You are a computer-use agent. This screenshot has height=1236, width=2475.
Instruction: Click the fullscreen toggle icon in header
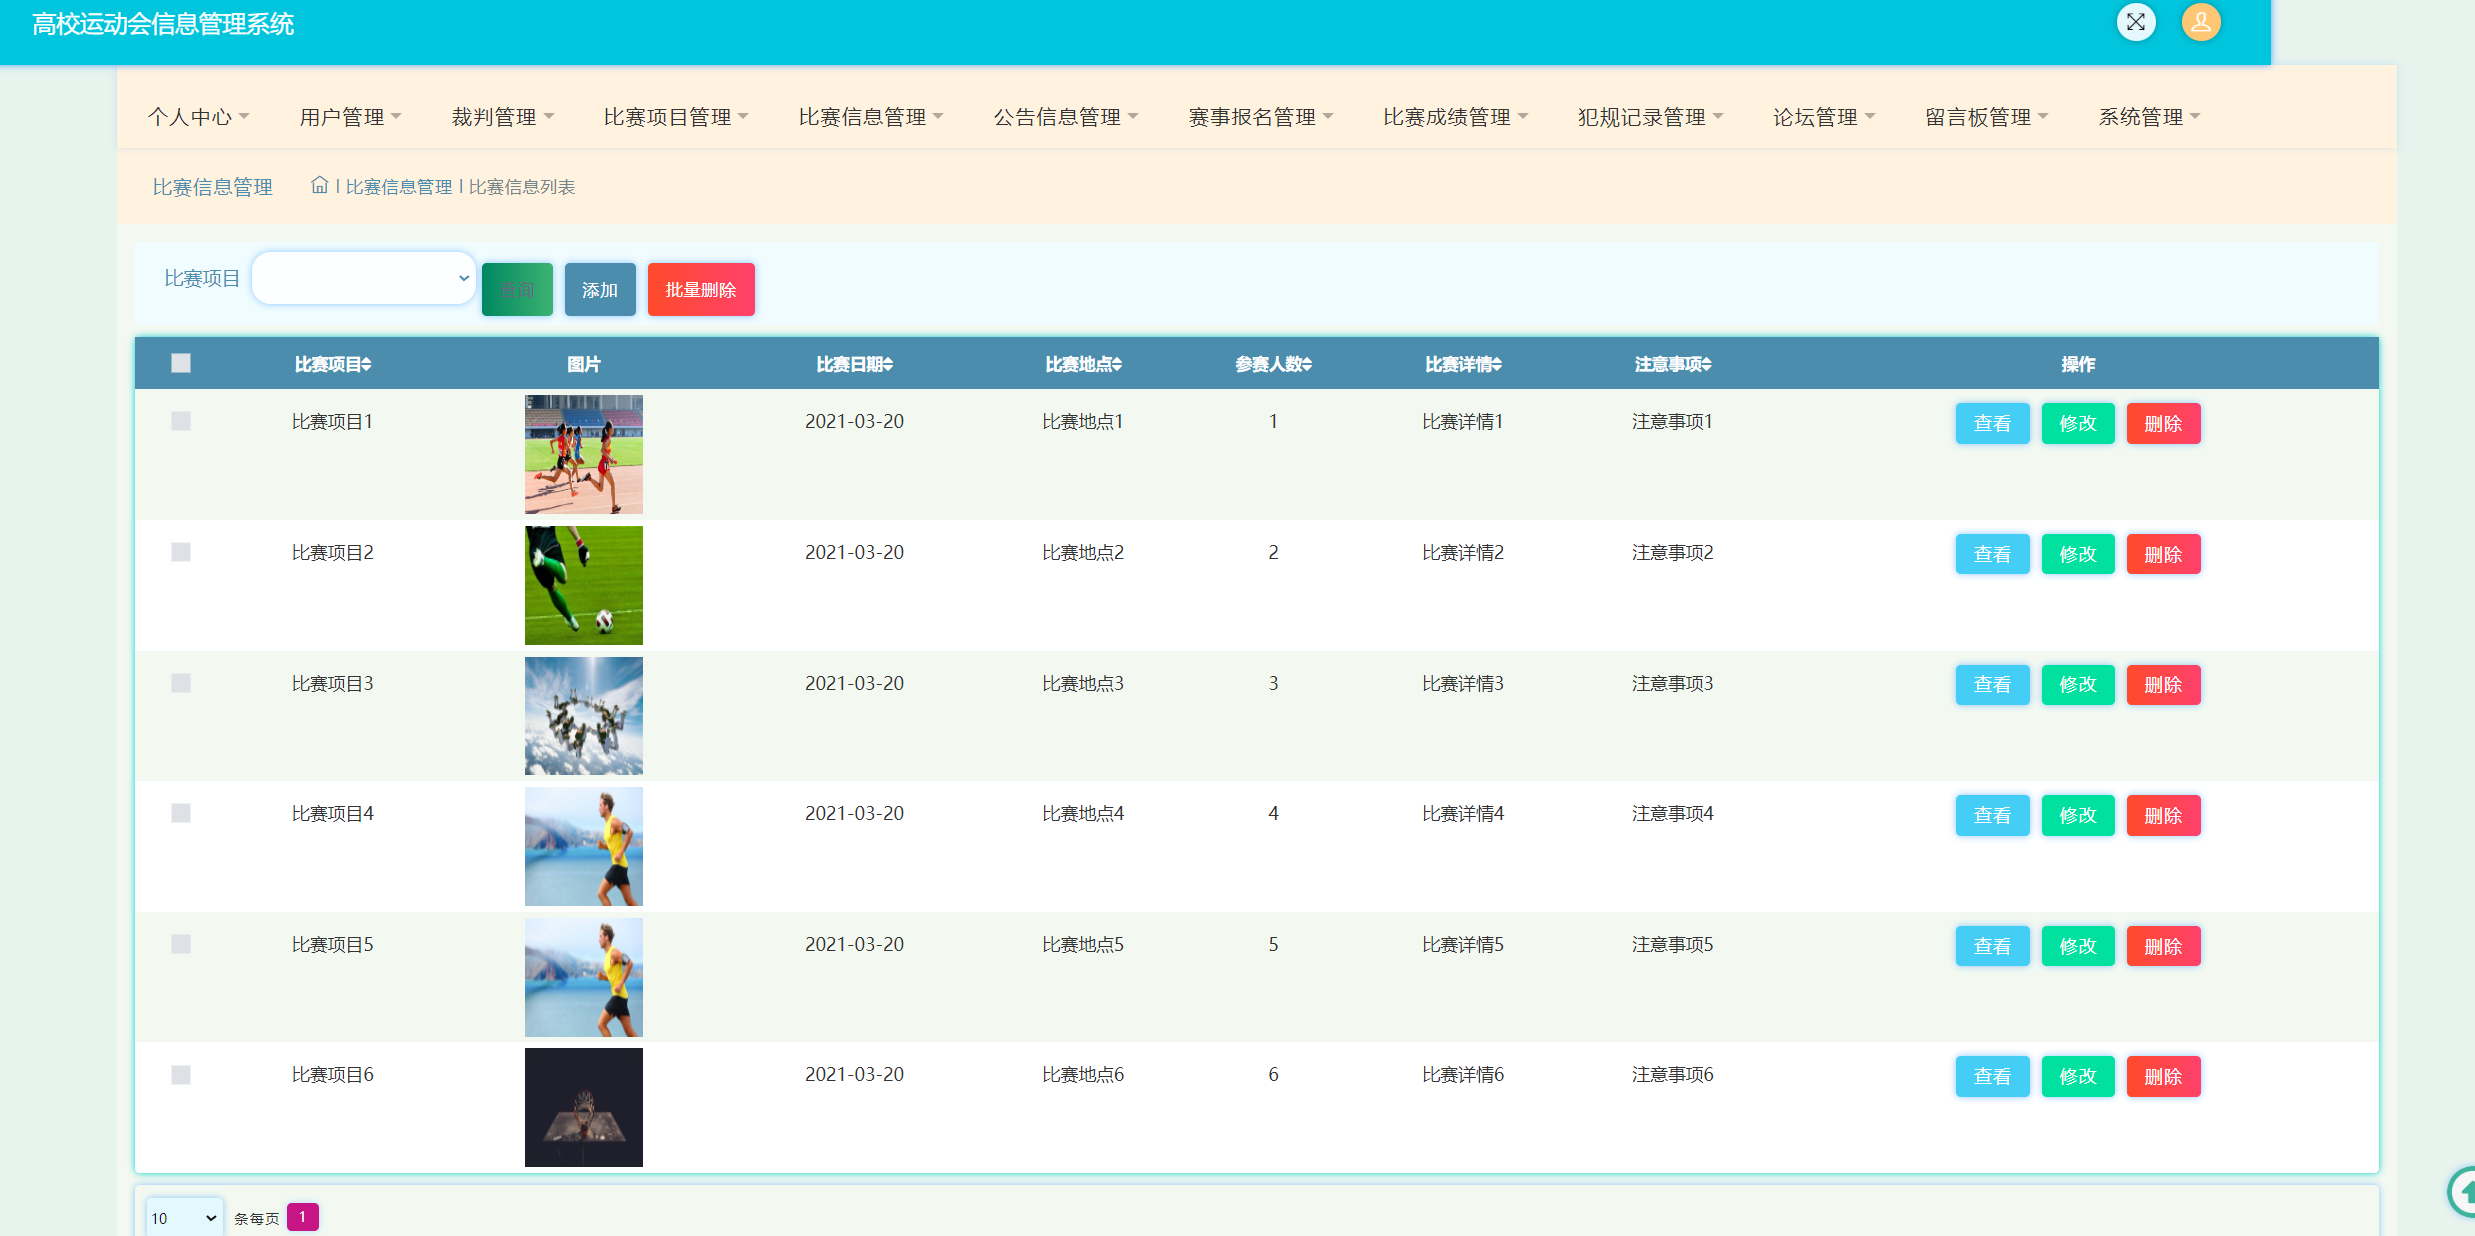2135,22
